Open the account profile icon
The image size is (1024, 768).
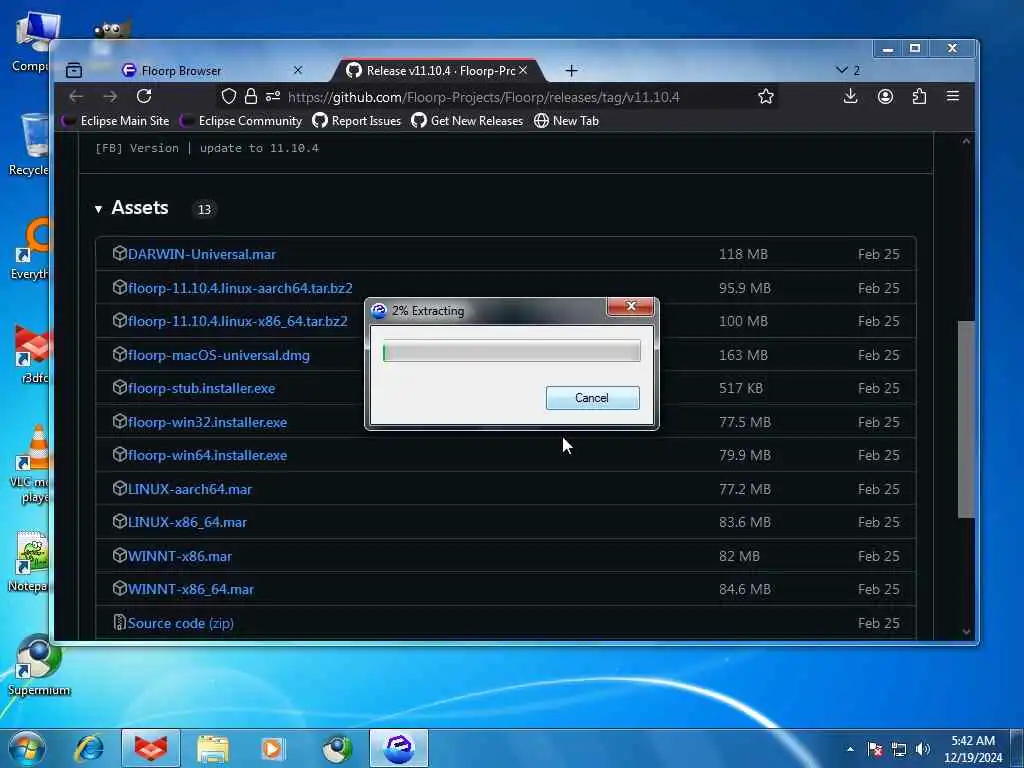tap(885, 97)
